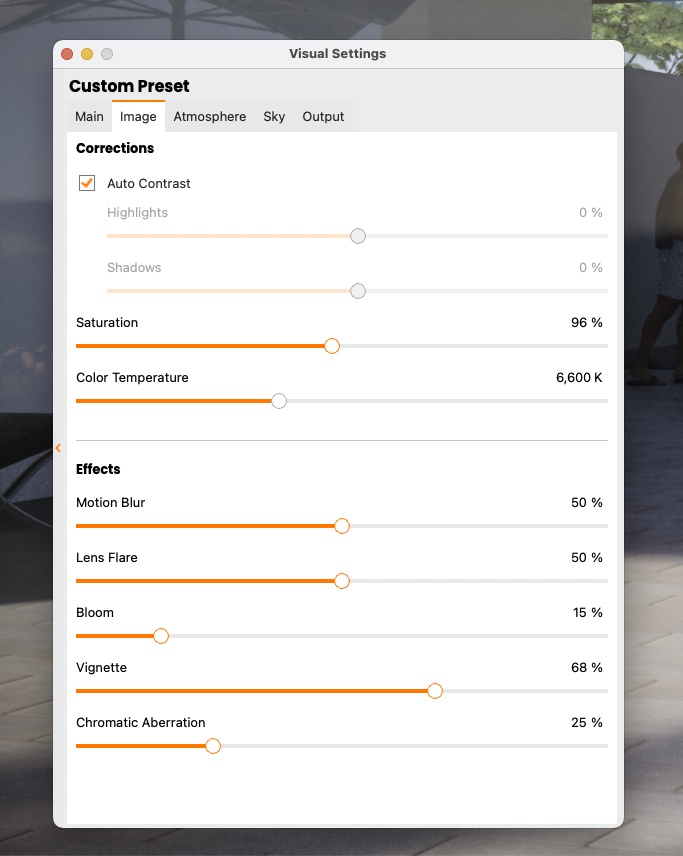Click the Vignette 68 % value field
This screenshot has width=683, height=856.
click(586, 668)
